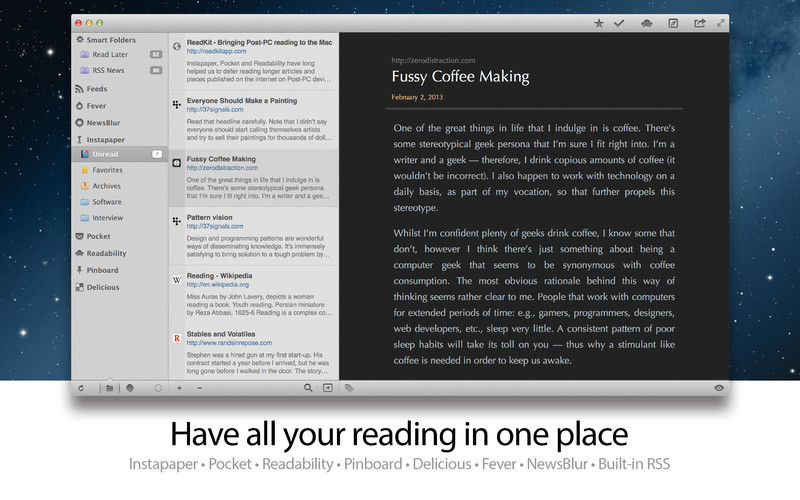Open the Read Later smart folder
This screenshot has height=500, width=800.
click(x=110, y=54)
